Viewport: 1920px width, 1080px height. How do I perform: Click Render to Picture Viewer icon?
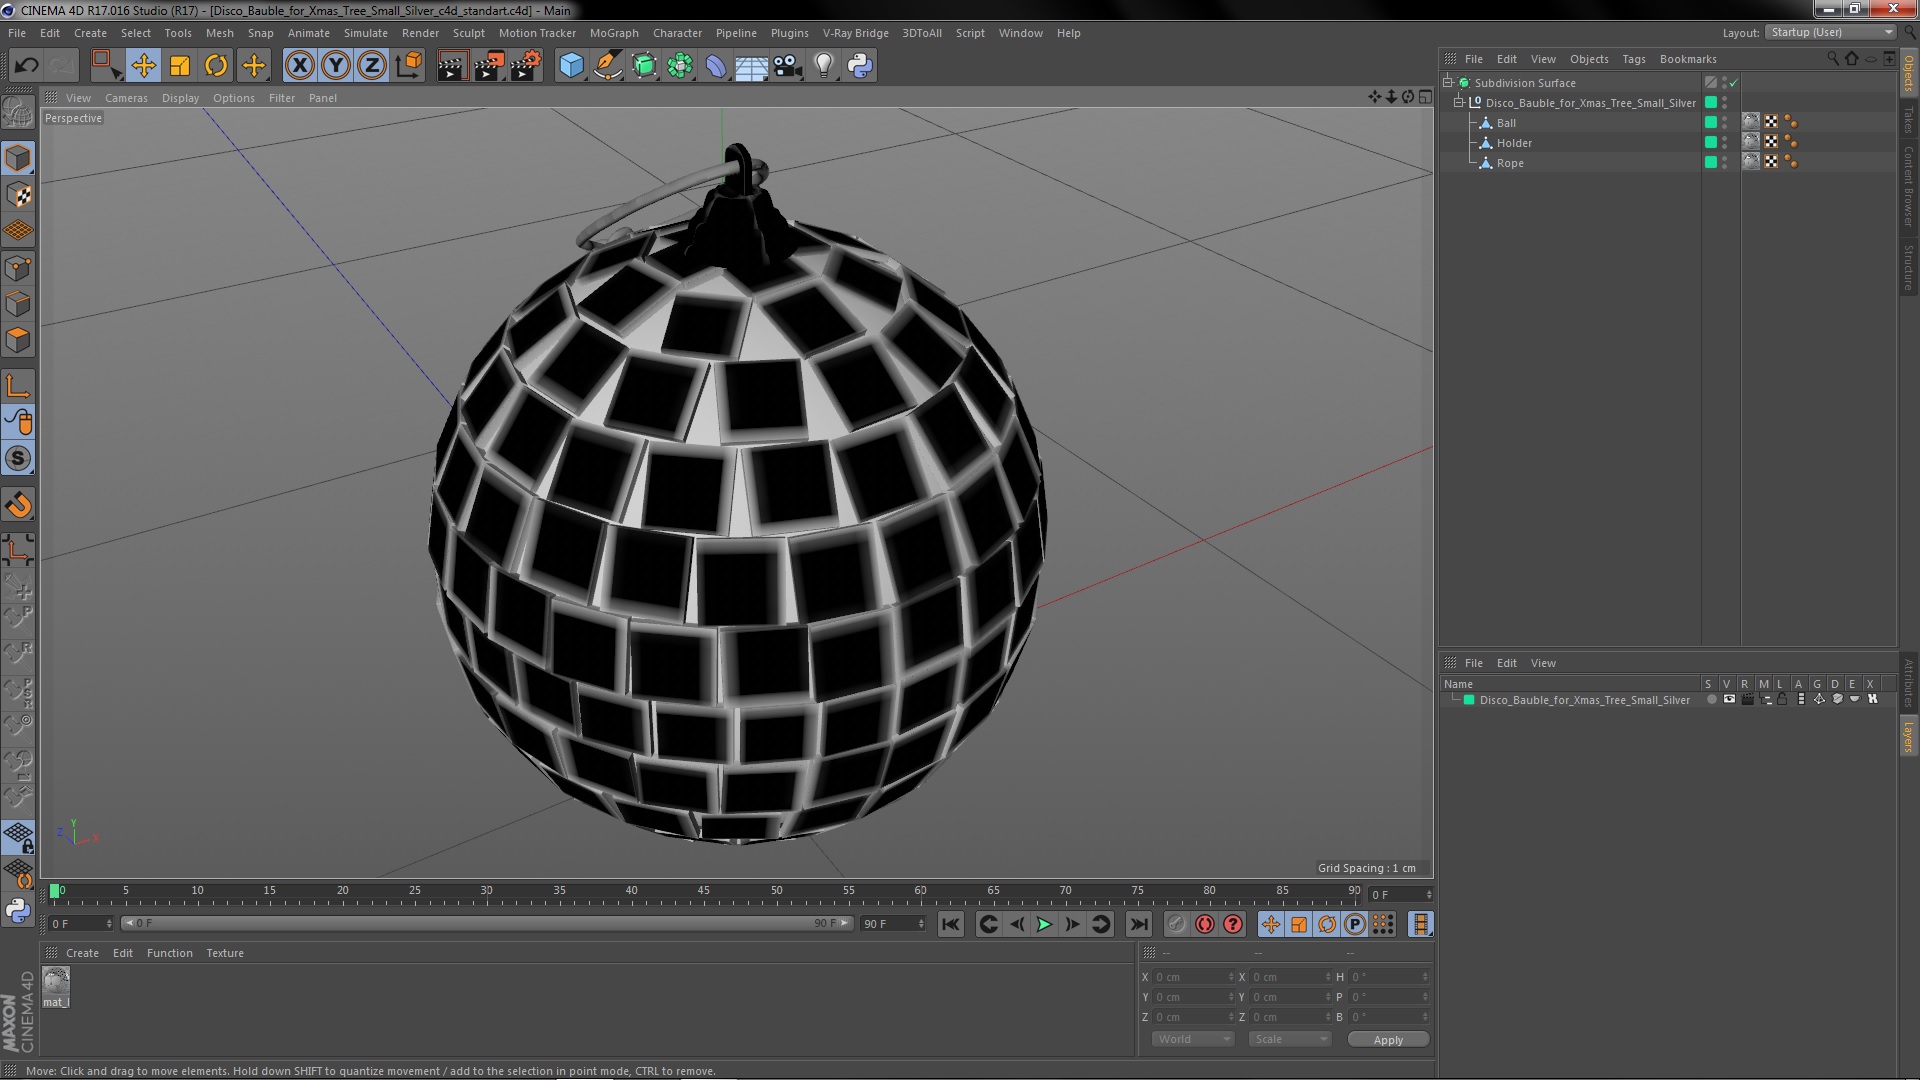click(489, 66)
